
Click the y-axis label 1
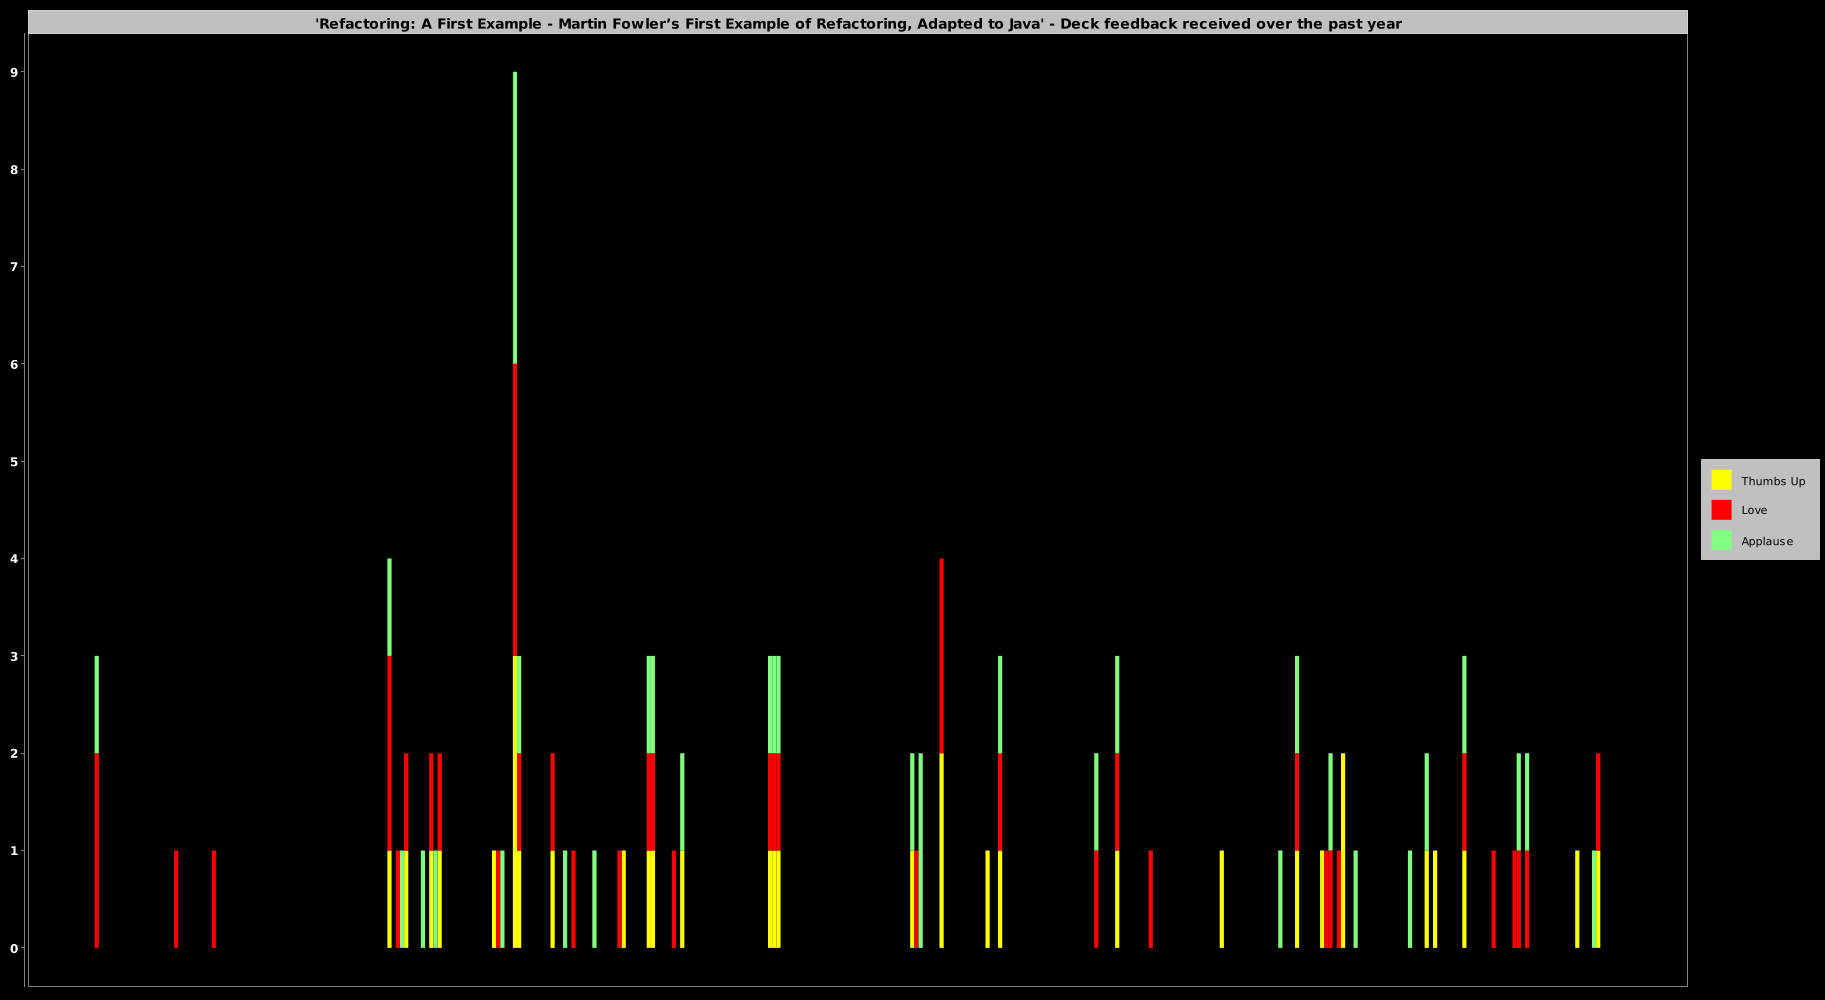(14, 851)
